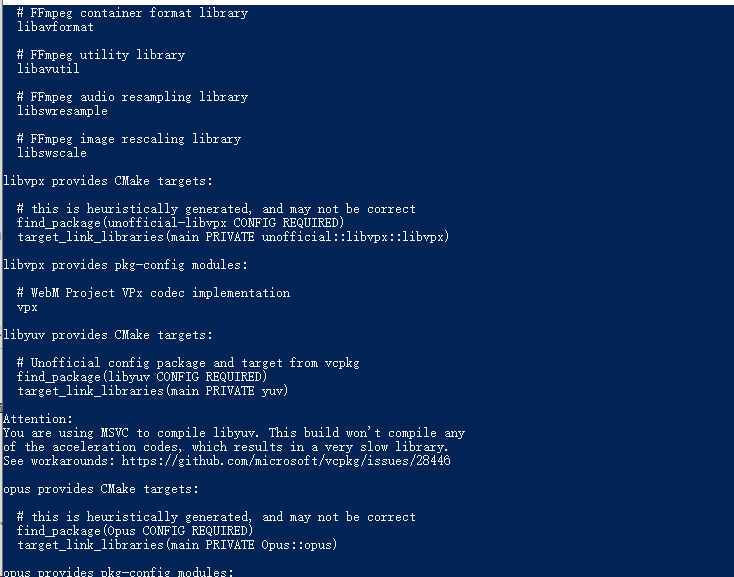Click the libavutil library name line
This screenshot has height=577, width=734.
[48, 69]
